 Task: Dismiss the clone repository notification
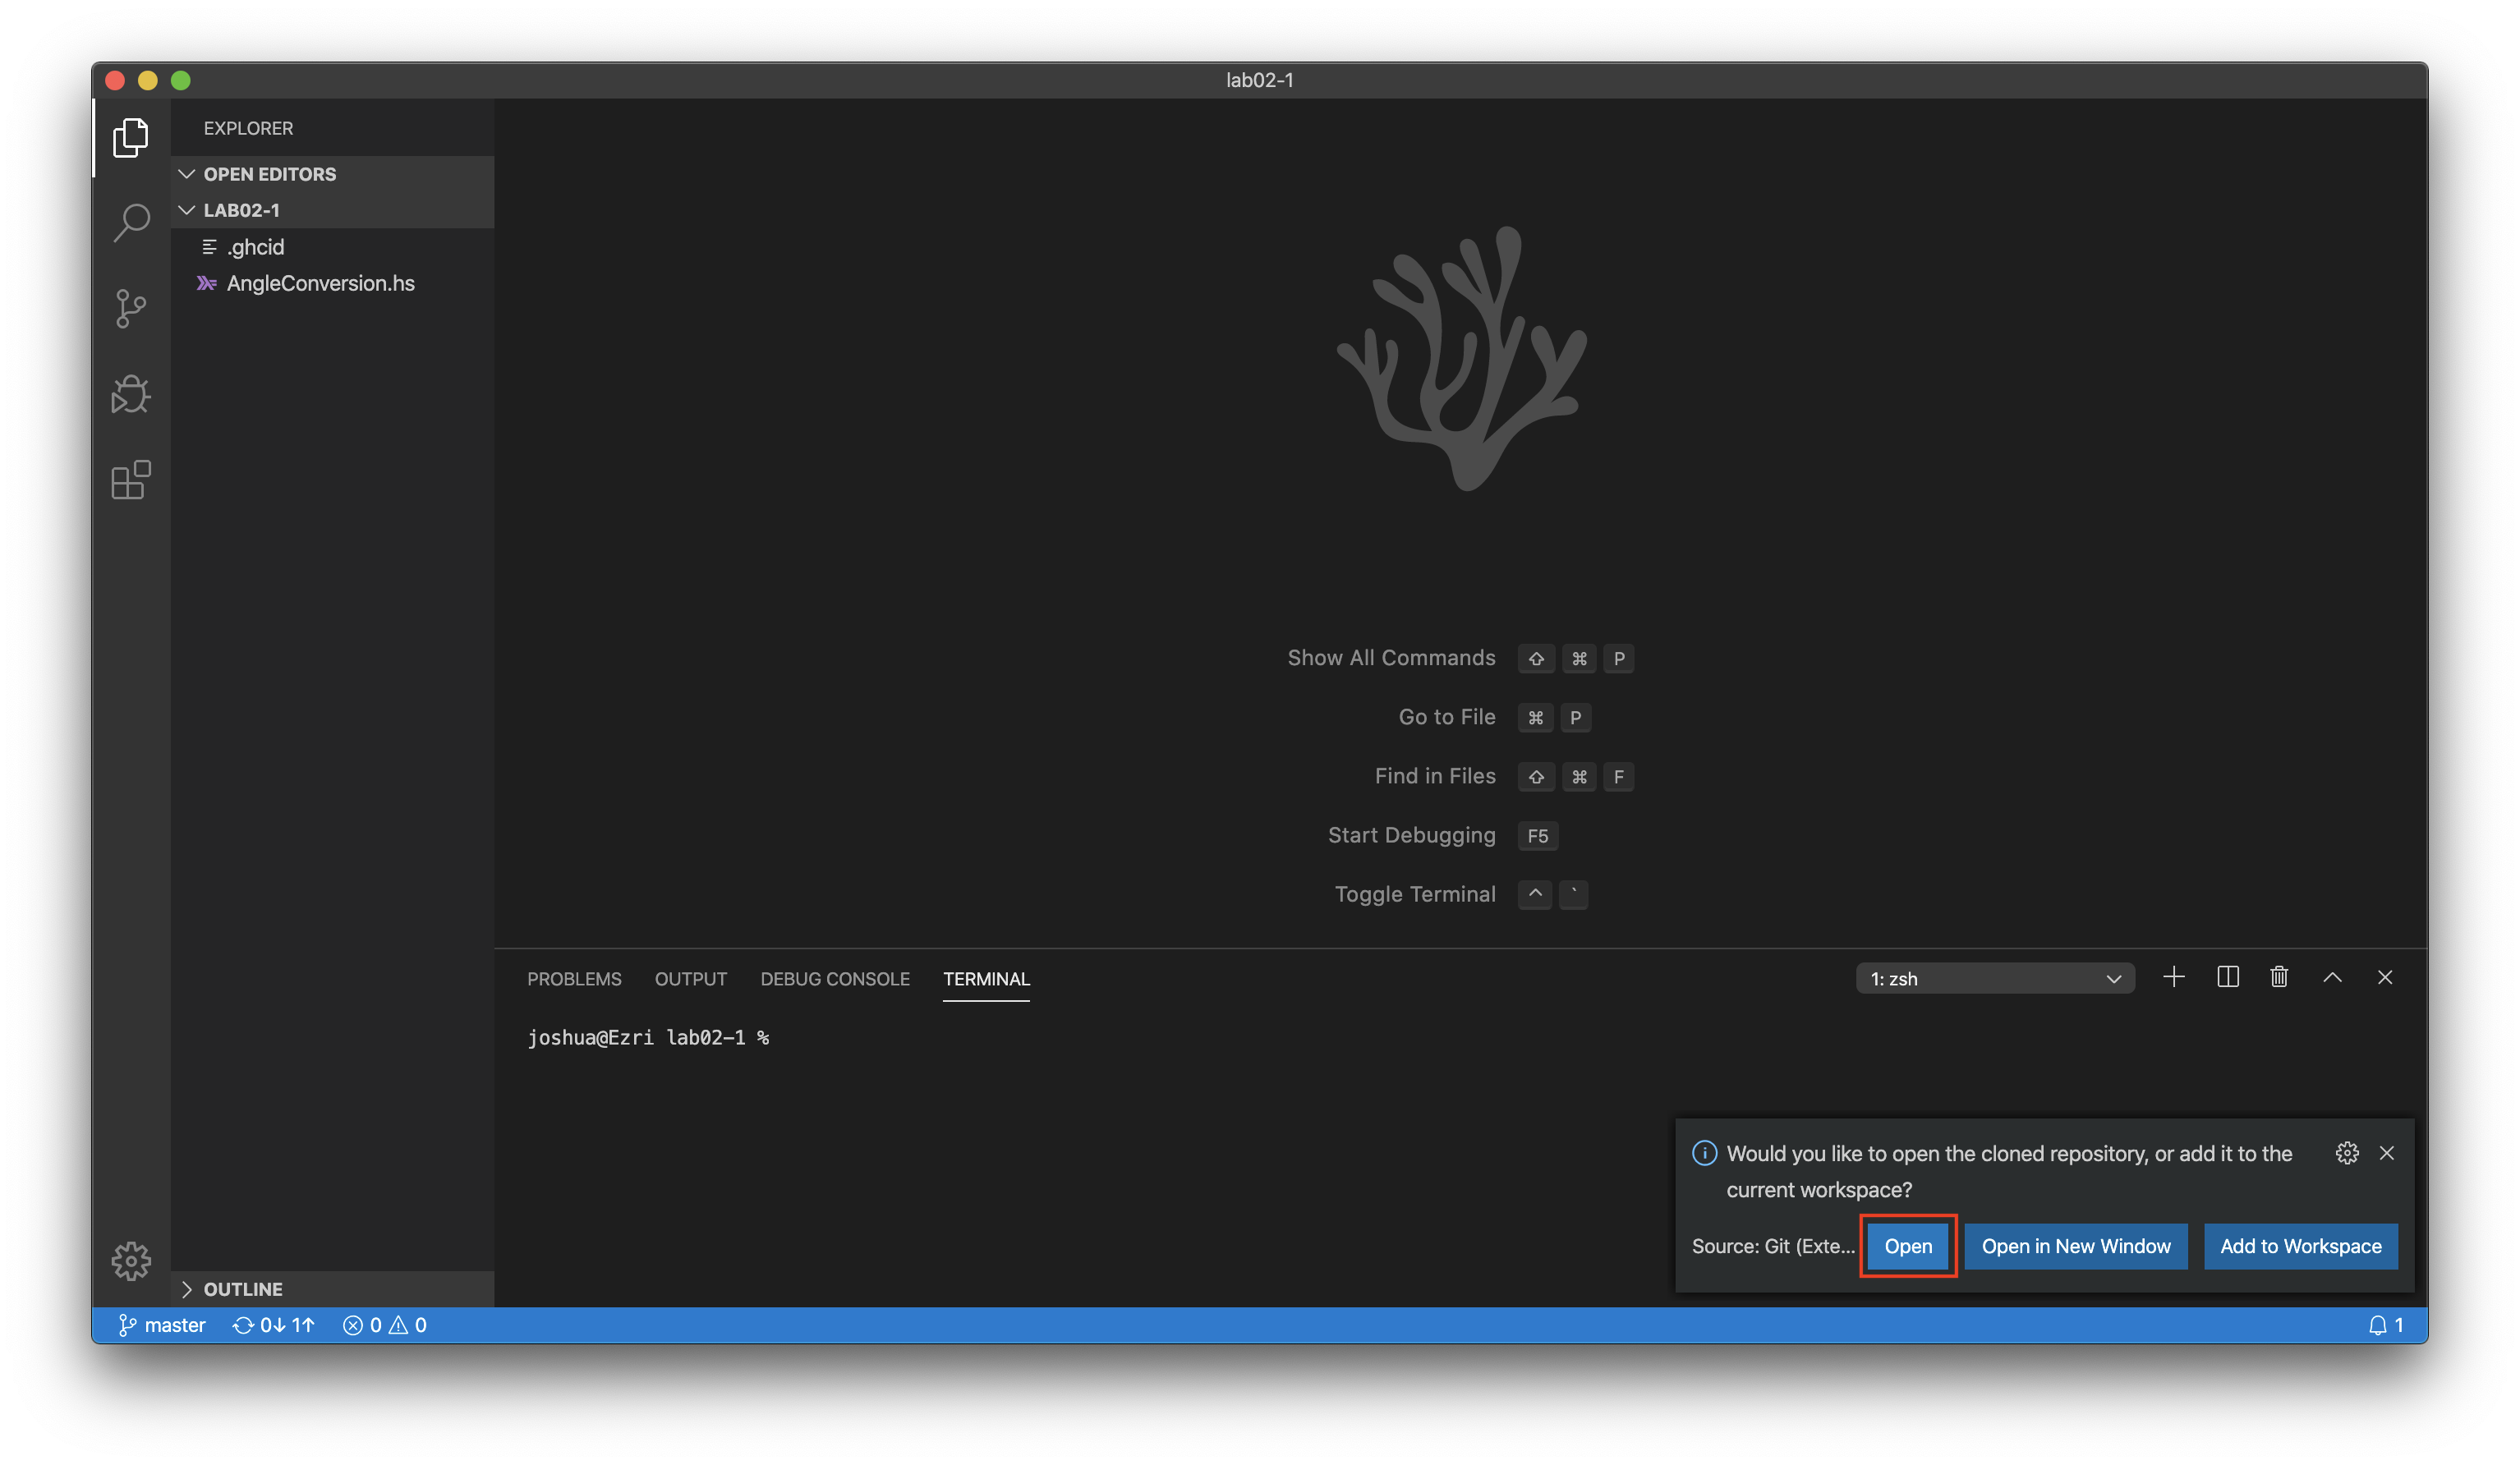2387,1153
